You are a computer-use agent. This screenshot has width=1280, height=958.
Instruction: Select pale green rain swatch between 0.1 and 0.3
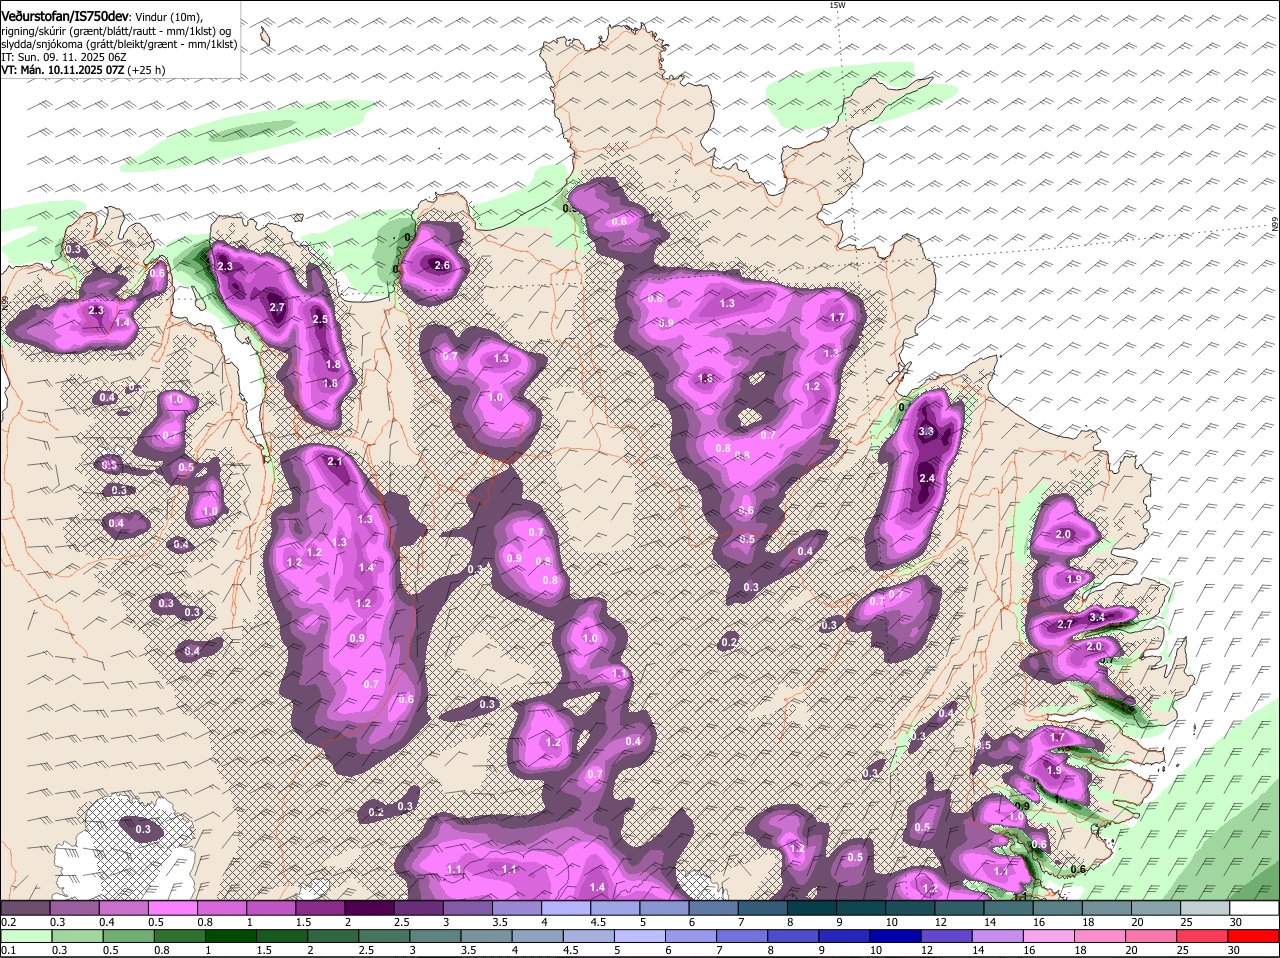coord(25,936)
